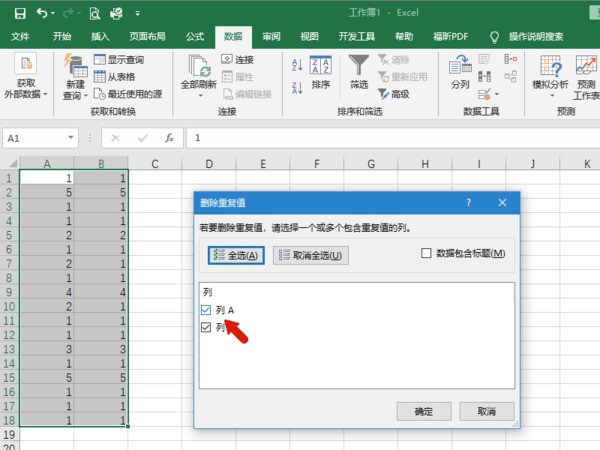This screenshot has height=450, width=600.
Task: Click the 高级 (Advanced) filter icon
Action: 383,93
